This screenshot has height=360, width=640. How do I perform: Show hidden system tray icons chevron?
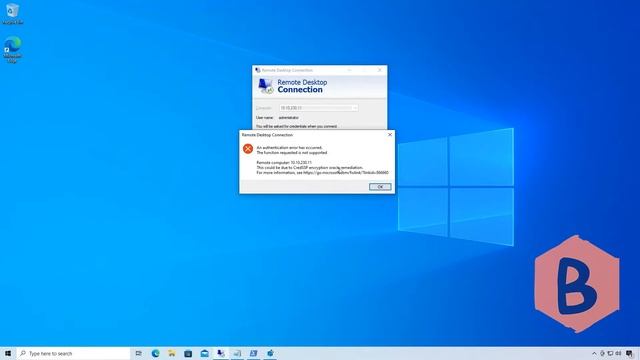[594, 353]
